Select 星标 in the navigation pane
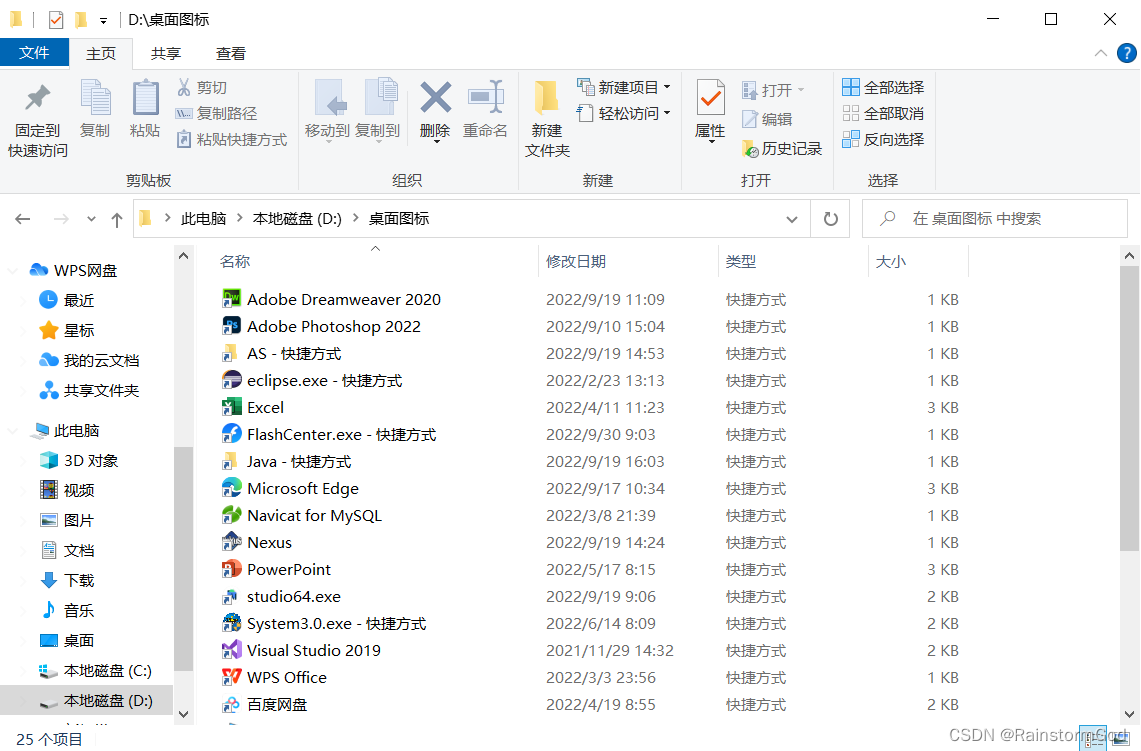1141x751 pixels. pos(79,330)
